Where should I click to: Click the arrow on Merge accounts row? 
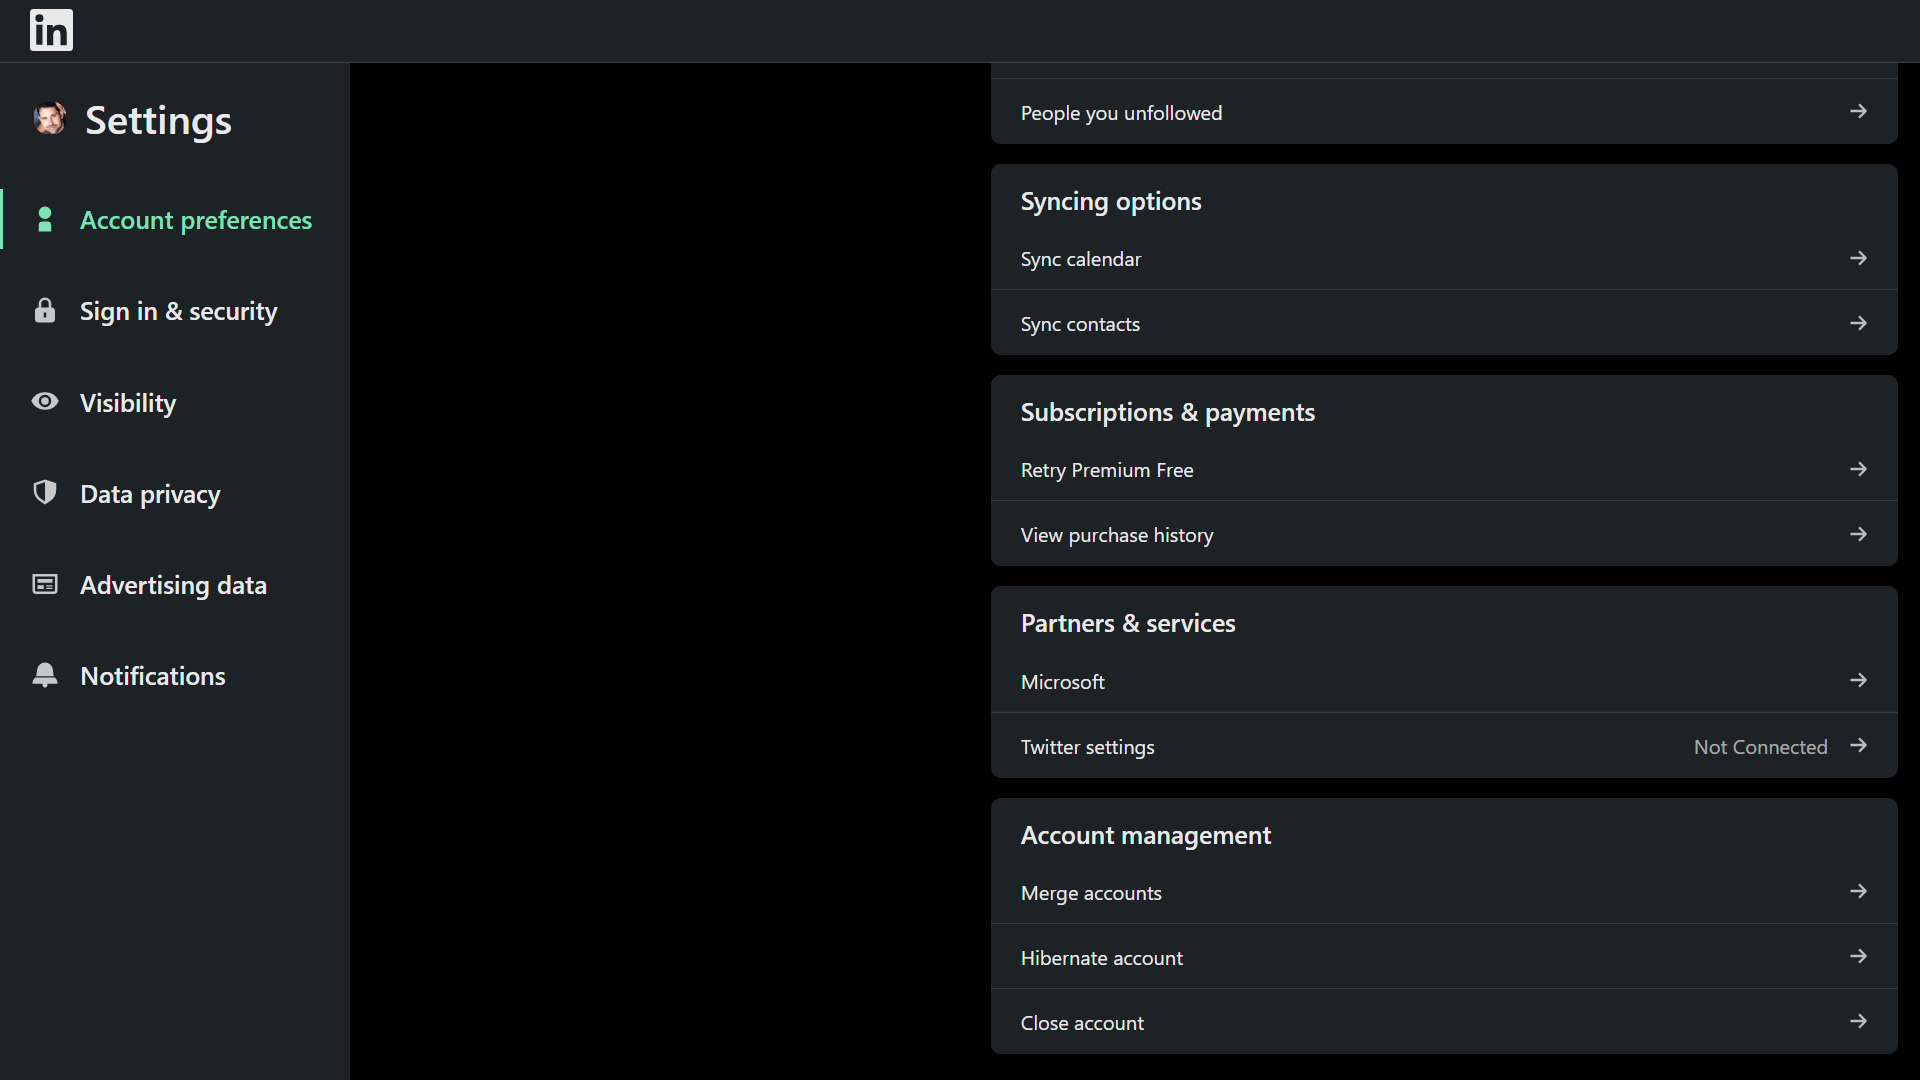pos(1858,892)
